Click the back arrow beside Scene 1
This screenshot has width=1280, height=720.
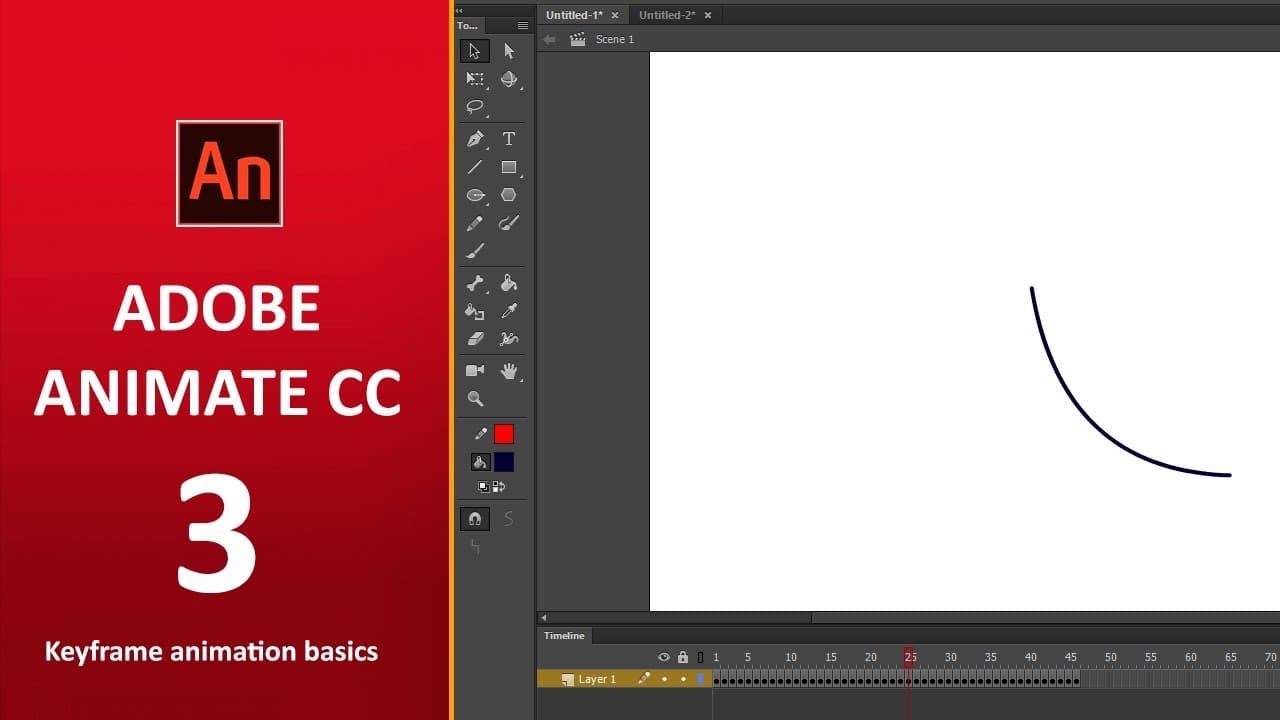tap(549, 39)
